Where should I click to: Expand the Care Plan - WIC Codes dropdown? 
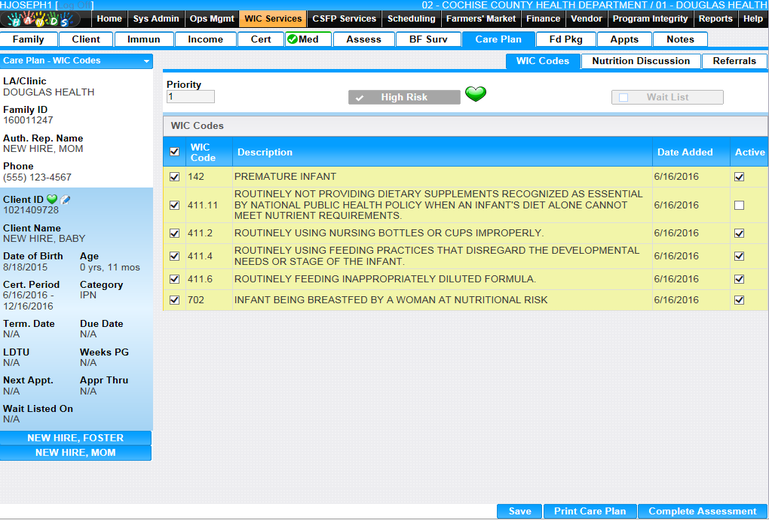tap(146, 61)
